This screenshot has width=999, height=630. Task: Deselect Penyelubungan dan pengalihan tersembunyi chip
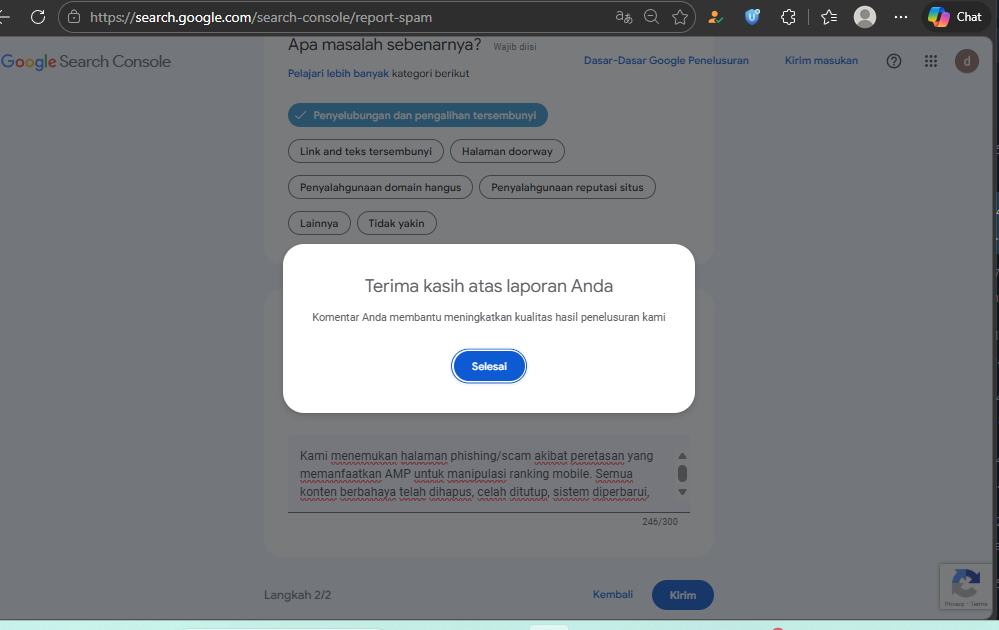tap(418, 115)
